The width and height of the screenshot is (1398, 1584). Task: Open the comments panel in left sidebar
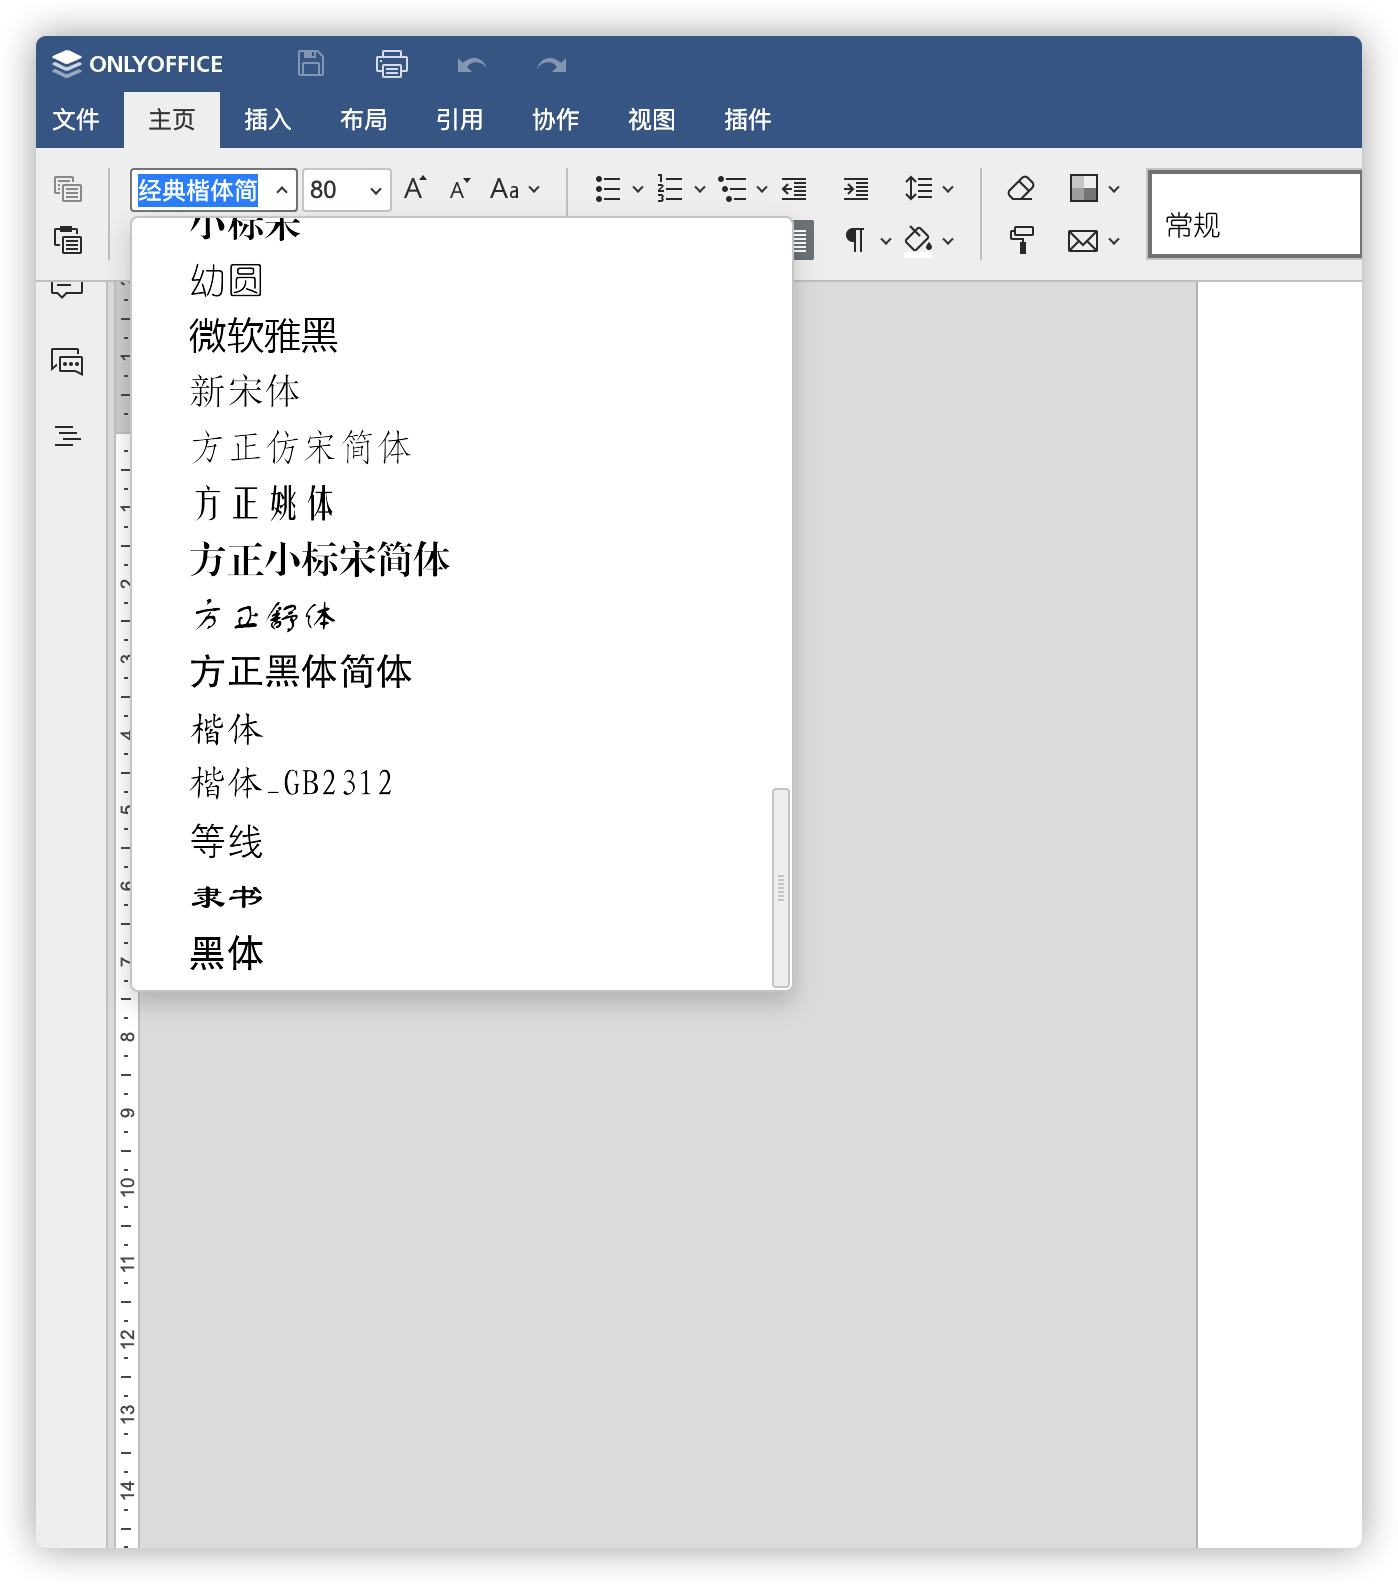67,361
